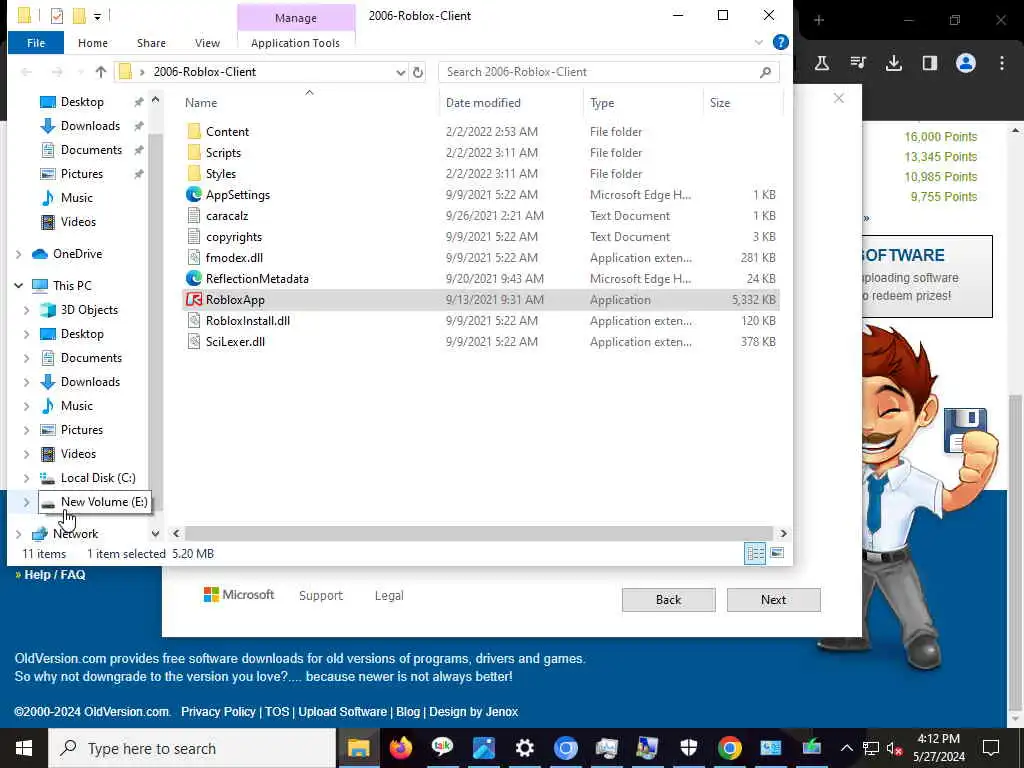
Task: Open the RobloxApp application icon
Action: [194, 300]
